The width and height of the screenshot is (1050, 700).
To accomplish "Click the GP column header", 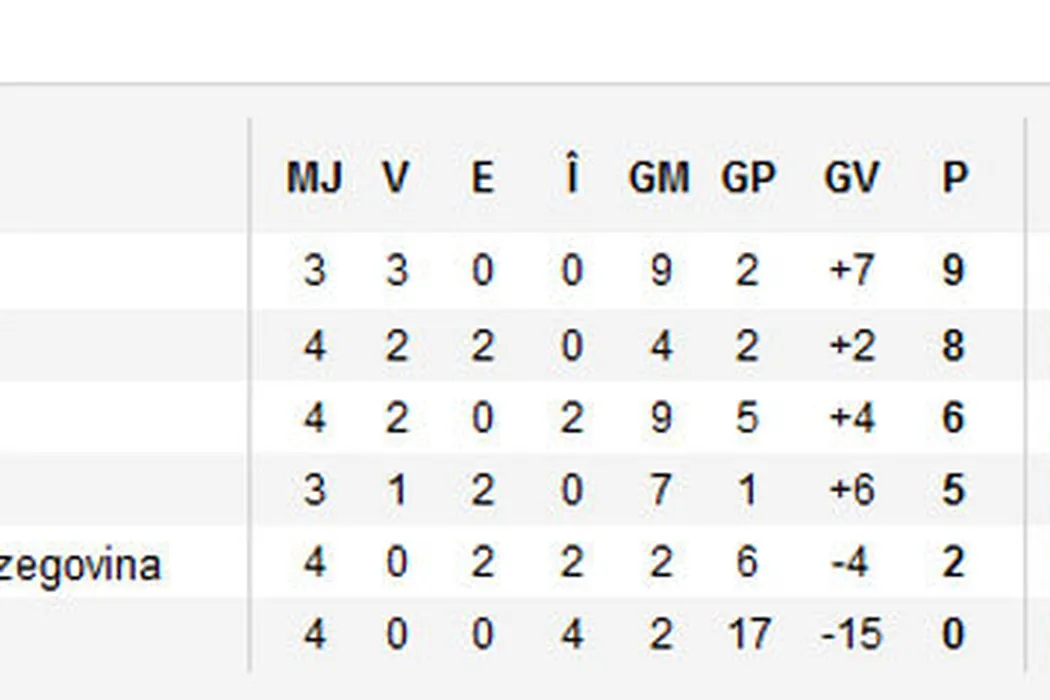I will tap(748, 178).
